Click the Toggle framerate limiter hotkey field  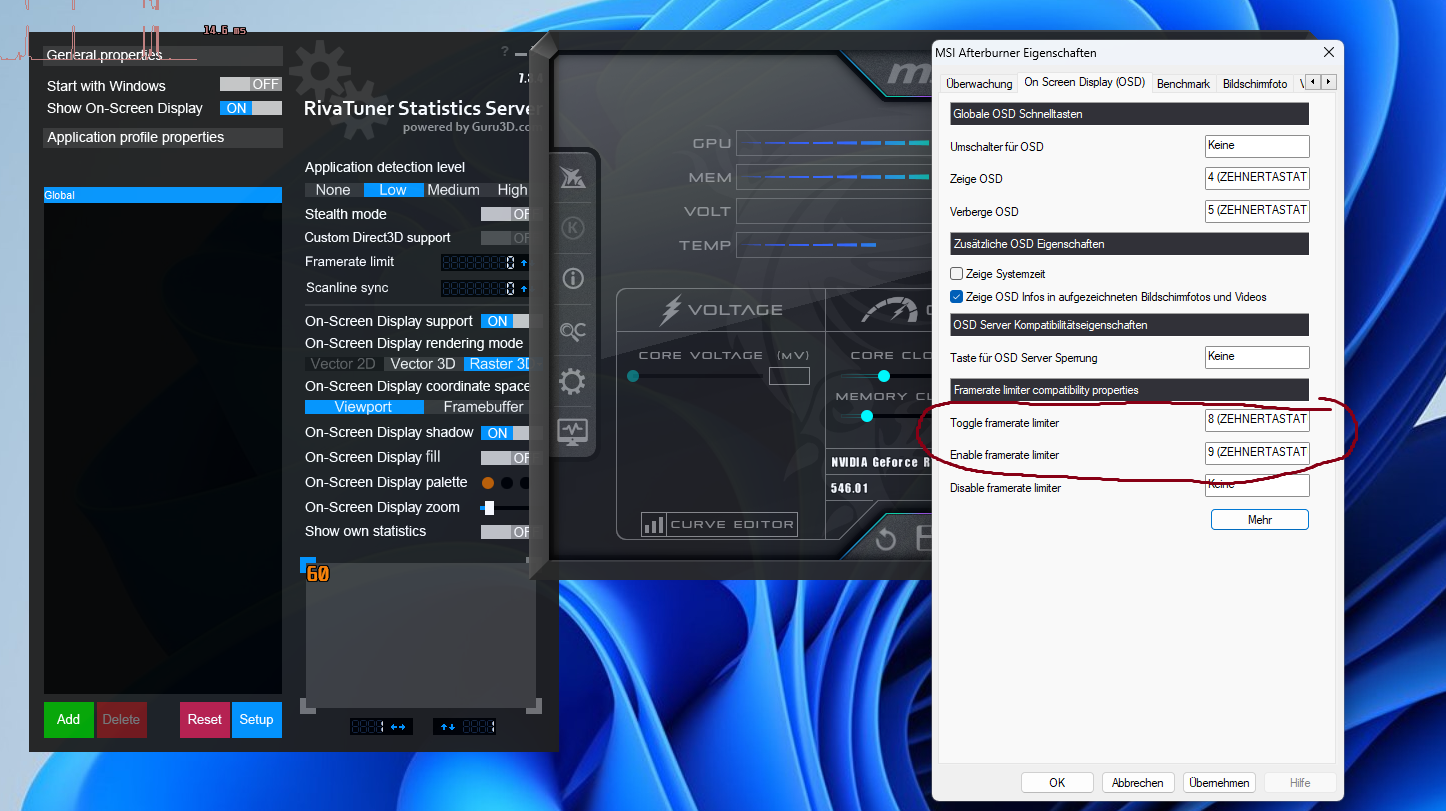click(1257, 420)
